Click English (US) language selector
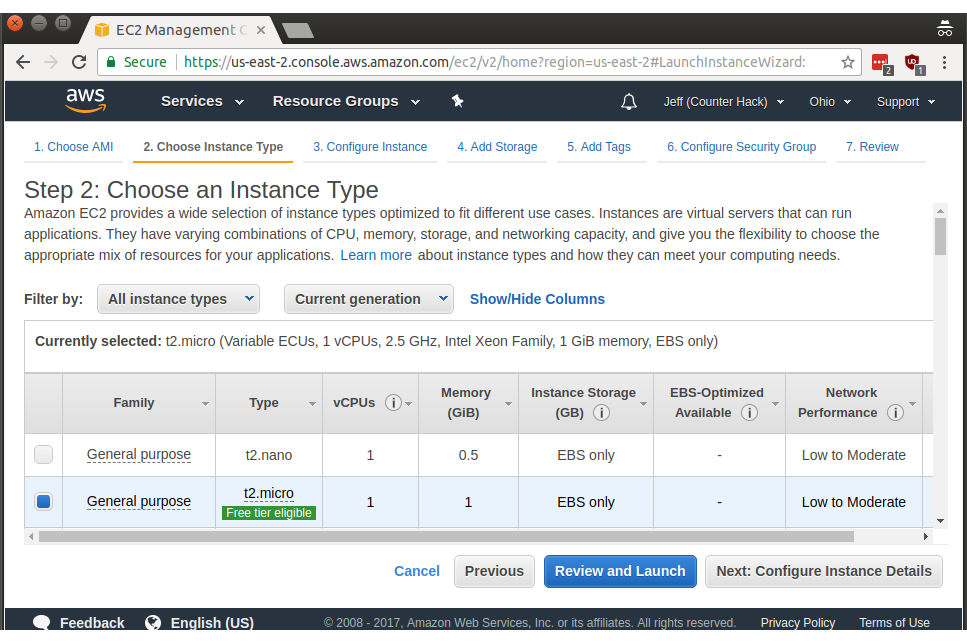 [212, 623]
